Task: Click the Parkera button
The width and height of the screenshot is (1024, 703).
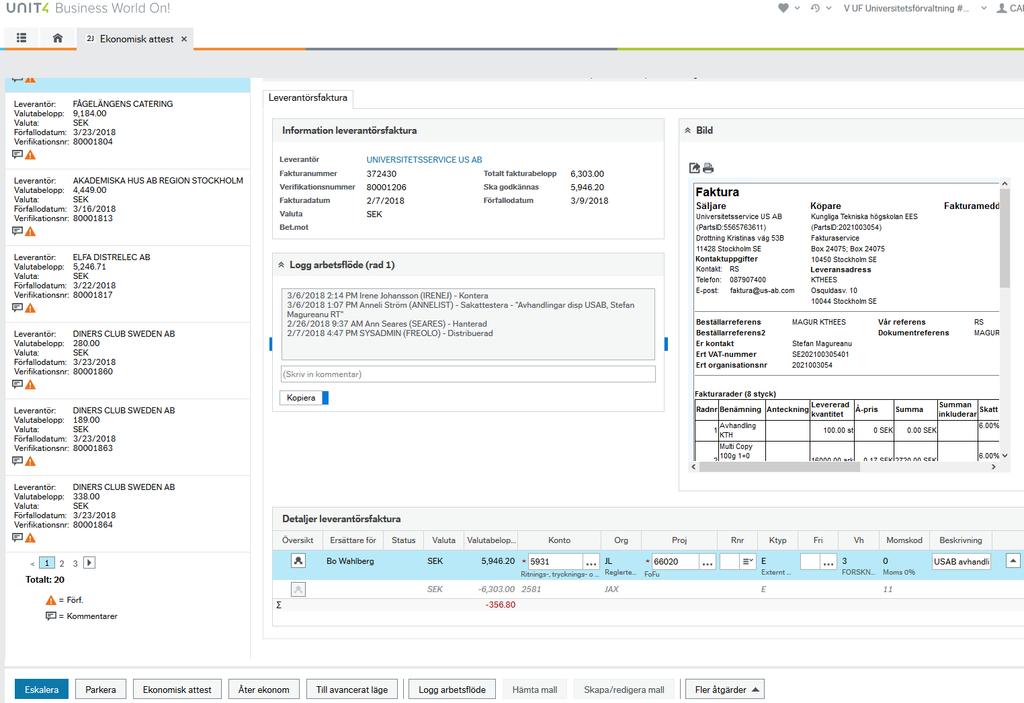Action: tap(101, 689)
